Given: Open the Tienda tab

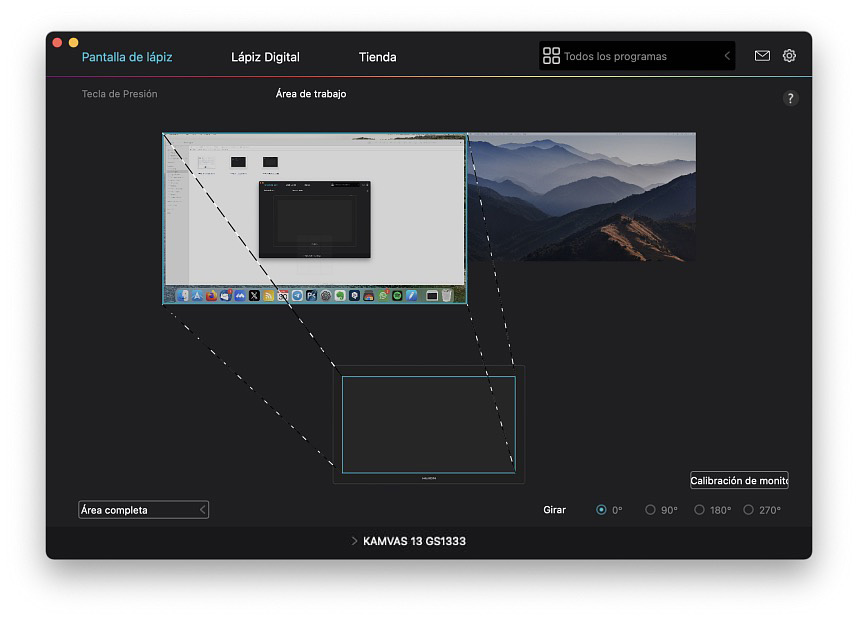Looking at the screenshot, I should (377, 57).
